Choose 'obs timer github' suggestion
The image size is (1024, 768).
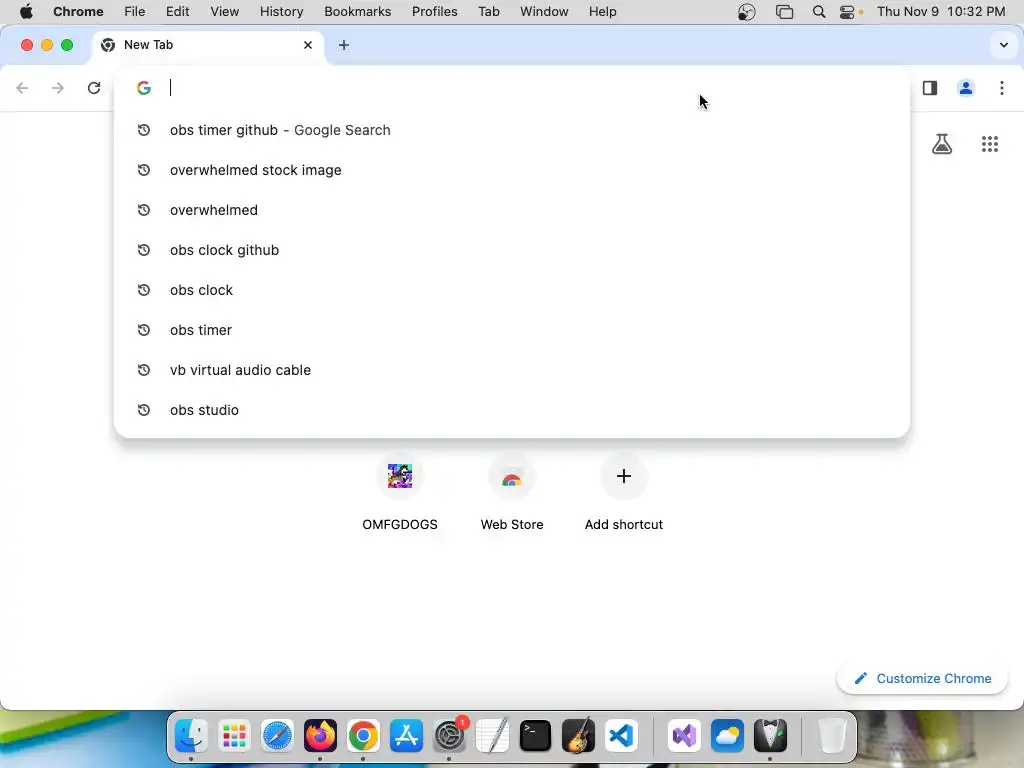pos(512,130)
